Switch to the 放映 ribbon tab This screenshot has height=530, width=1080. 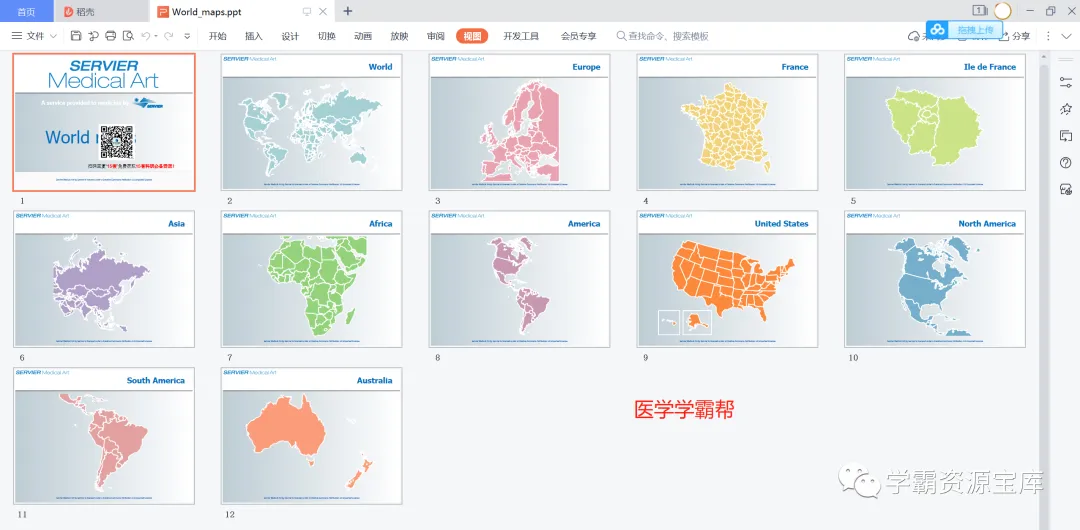(399, 36)
